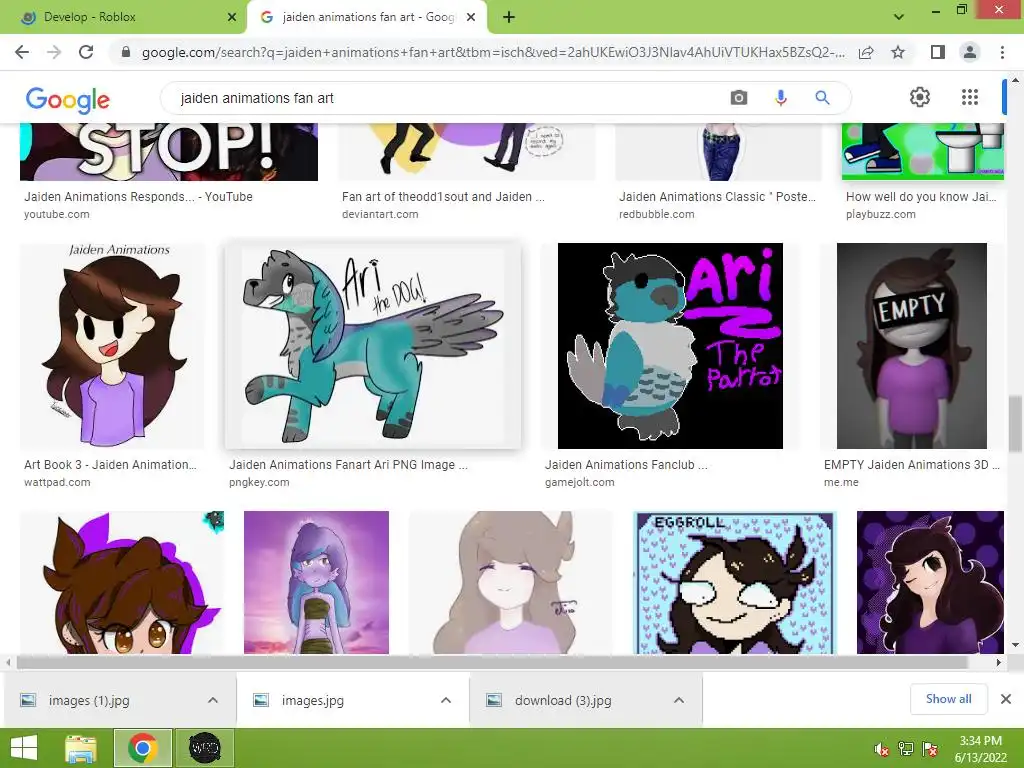1024x768 pixels.
Task: Open downloaded images.jpg file
Action: (313, 701)
